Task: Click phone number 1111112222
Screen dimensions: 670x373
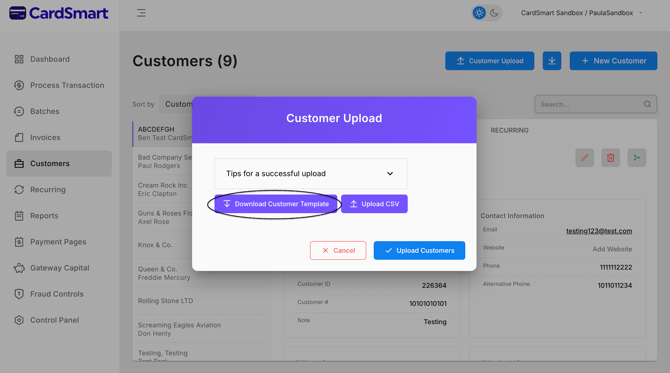Action: 616,267
